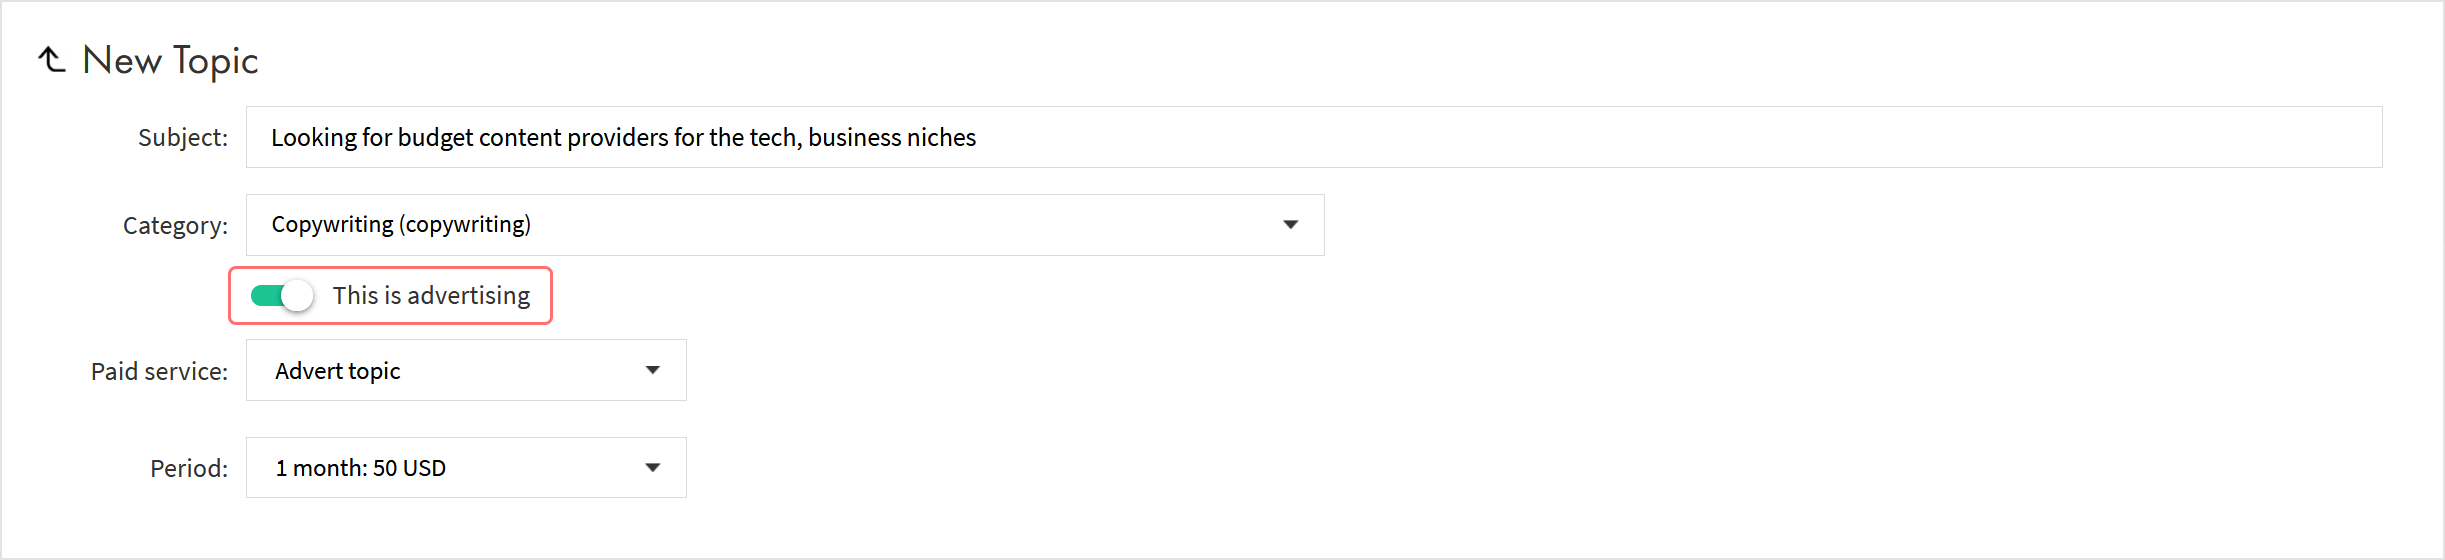Click the back arrow beside New Topic
Screen dimensions: 2445x560
(x=52, y=60)
